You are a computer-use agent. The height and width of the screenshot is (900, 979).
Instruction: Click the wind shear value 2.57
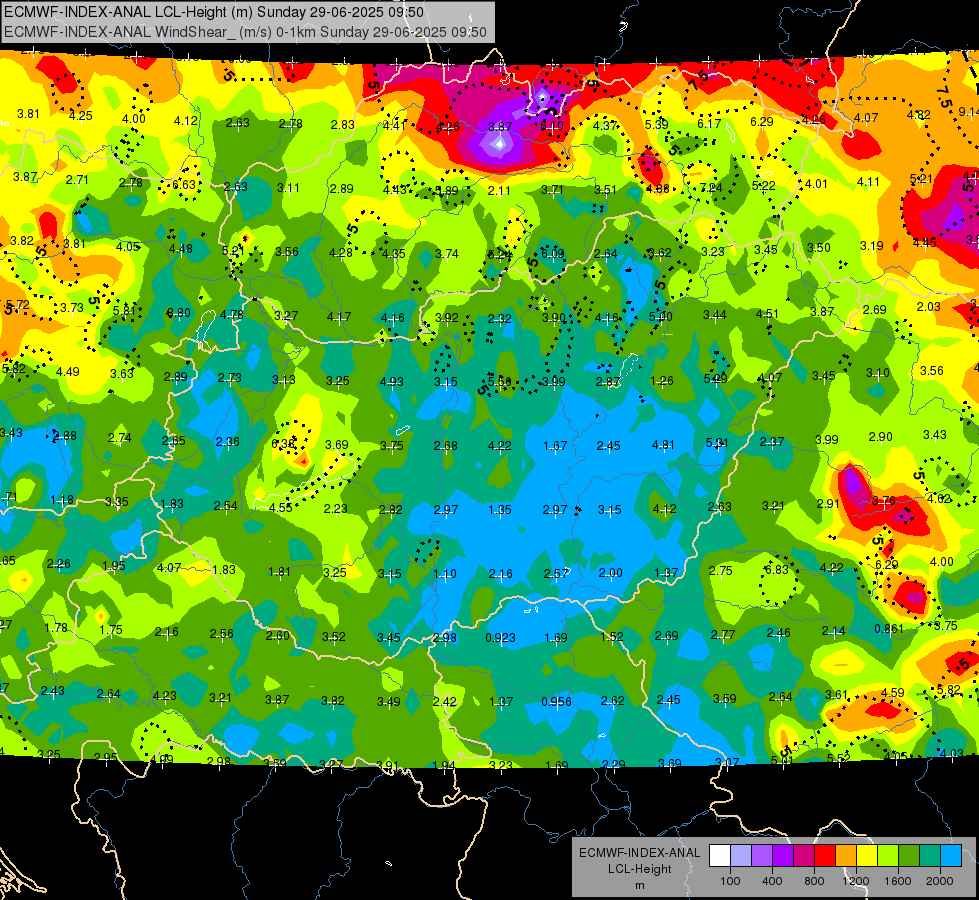(x=556, y=573)
